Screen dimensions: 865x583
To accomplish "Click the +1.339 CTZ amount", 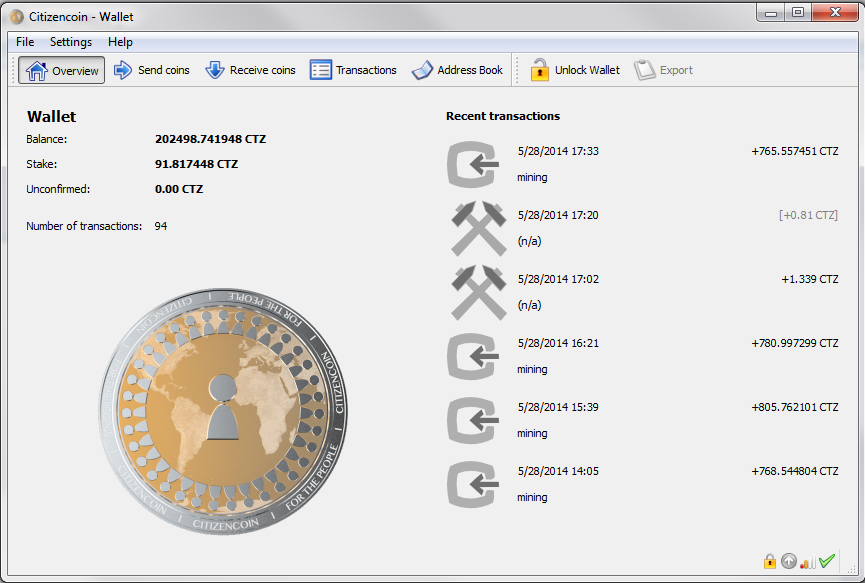I will (809, 279).
